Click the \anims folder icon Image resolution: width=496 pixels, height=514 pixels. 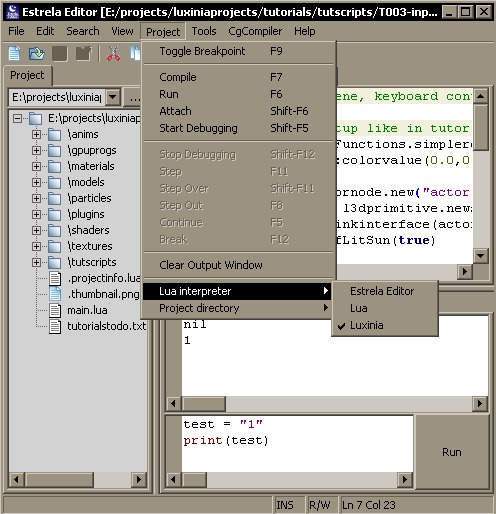[x=54, y=135]
